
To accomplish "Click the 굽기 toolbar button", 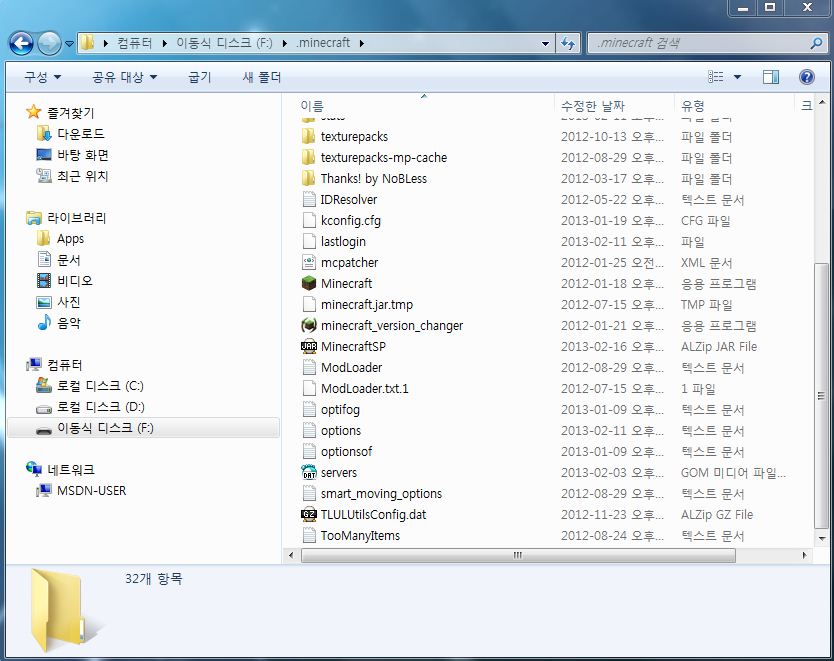I will (x=200, y=77).
